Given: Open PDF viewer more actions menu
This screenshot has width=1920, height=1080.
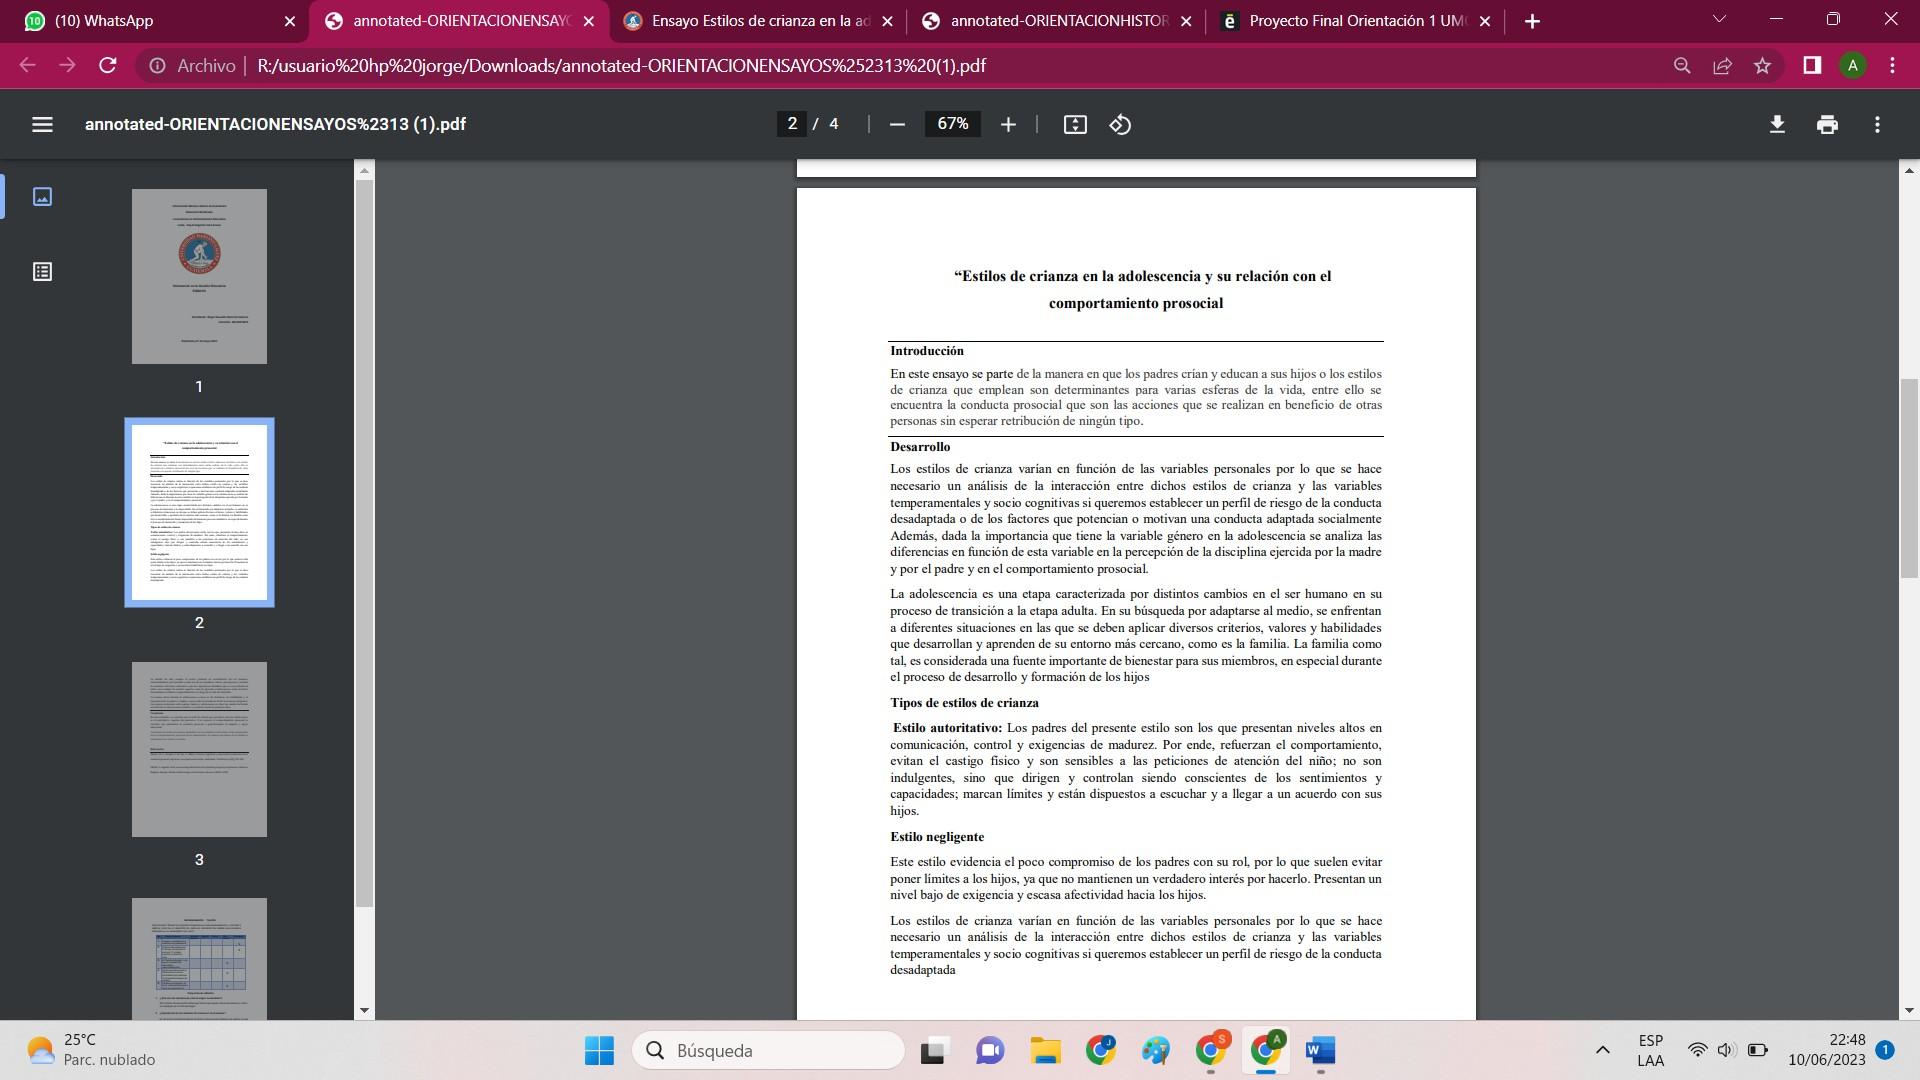Looking at the screenshot, I should point(1877,124).
